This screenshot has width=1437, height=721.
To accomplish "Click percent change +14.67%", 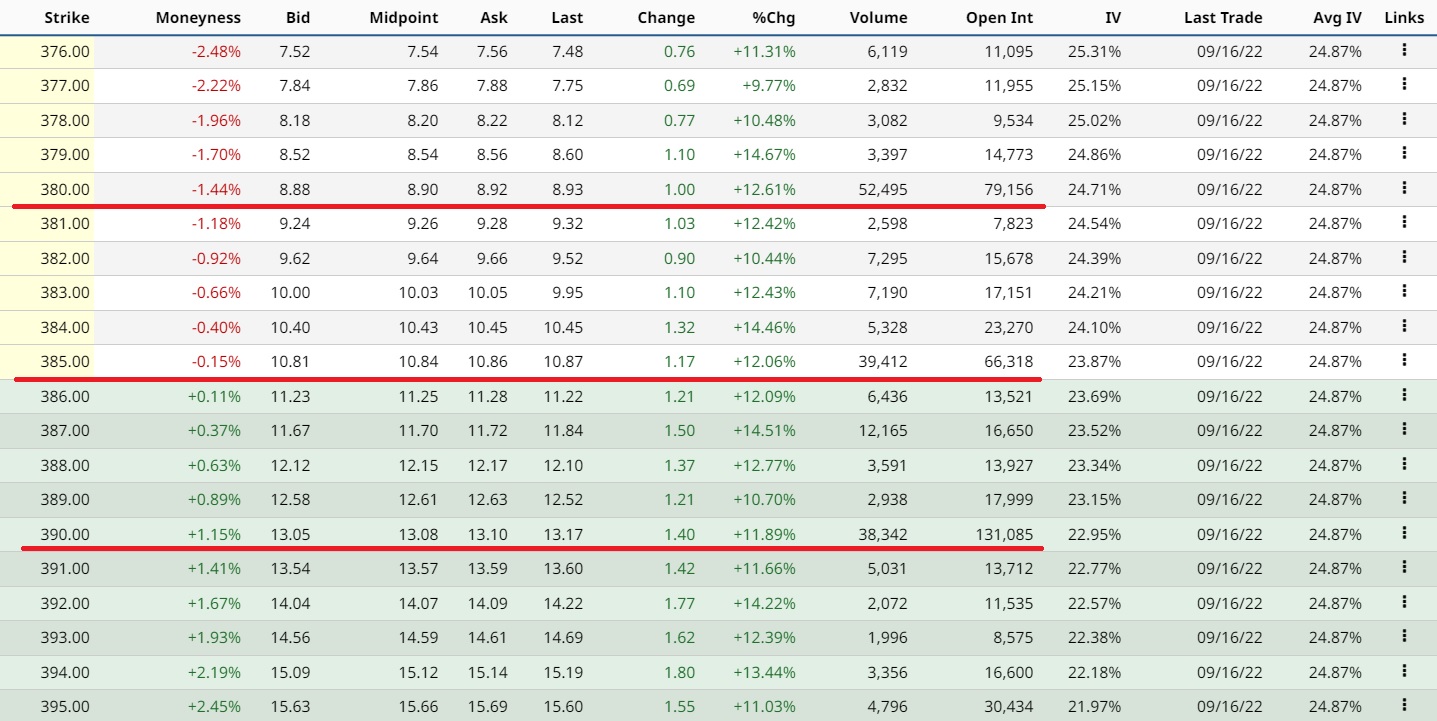I will (764, 155).
